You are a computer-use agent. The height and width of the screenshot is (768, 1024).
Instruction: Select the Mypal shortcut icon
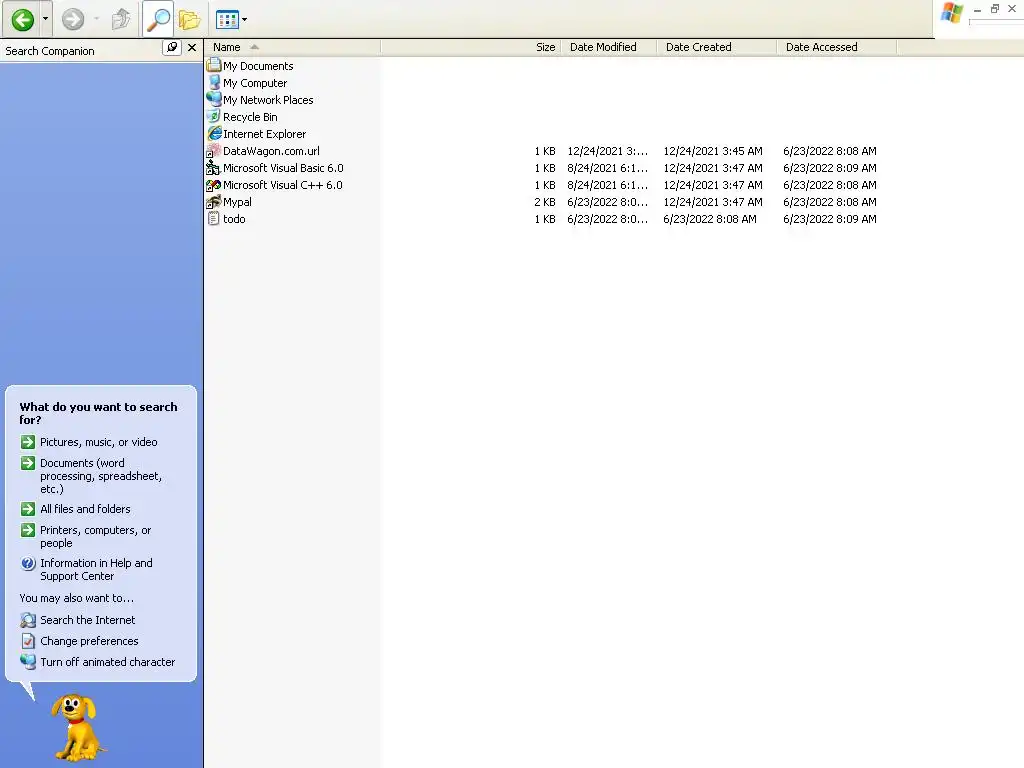click(x=214, y=201)
